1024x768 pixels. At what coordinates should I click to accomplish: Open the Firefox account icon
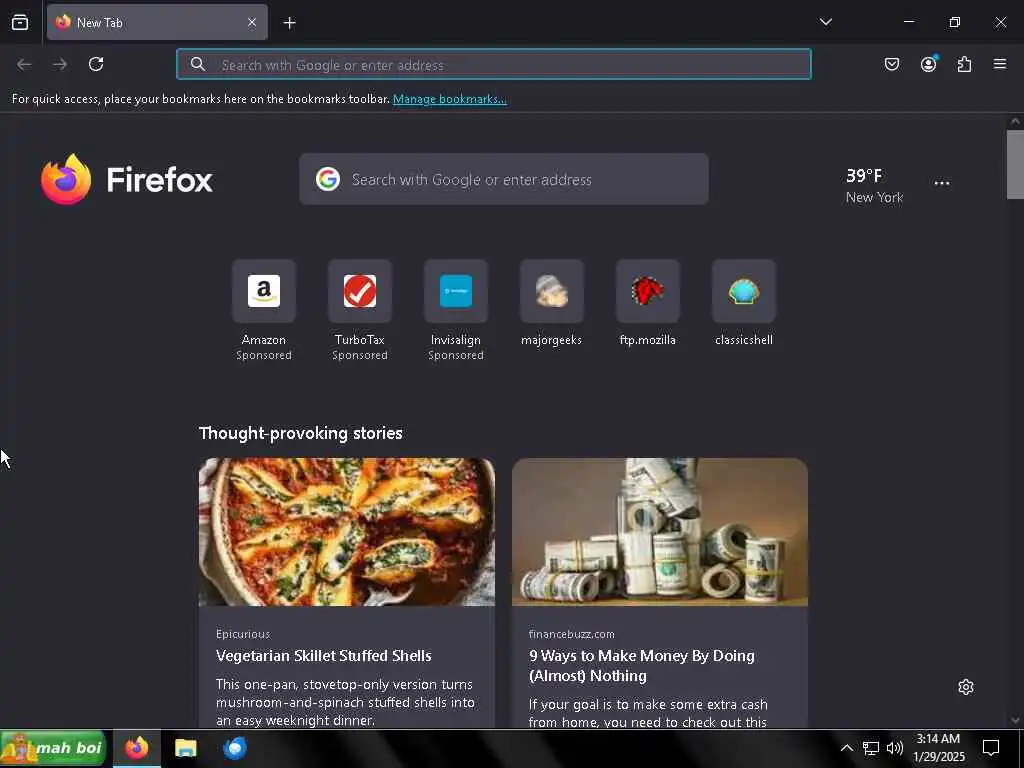(x=928, y=64)
